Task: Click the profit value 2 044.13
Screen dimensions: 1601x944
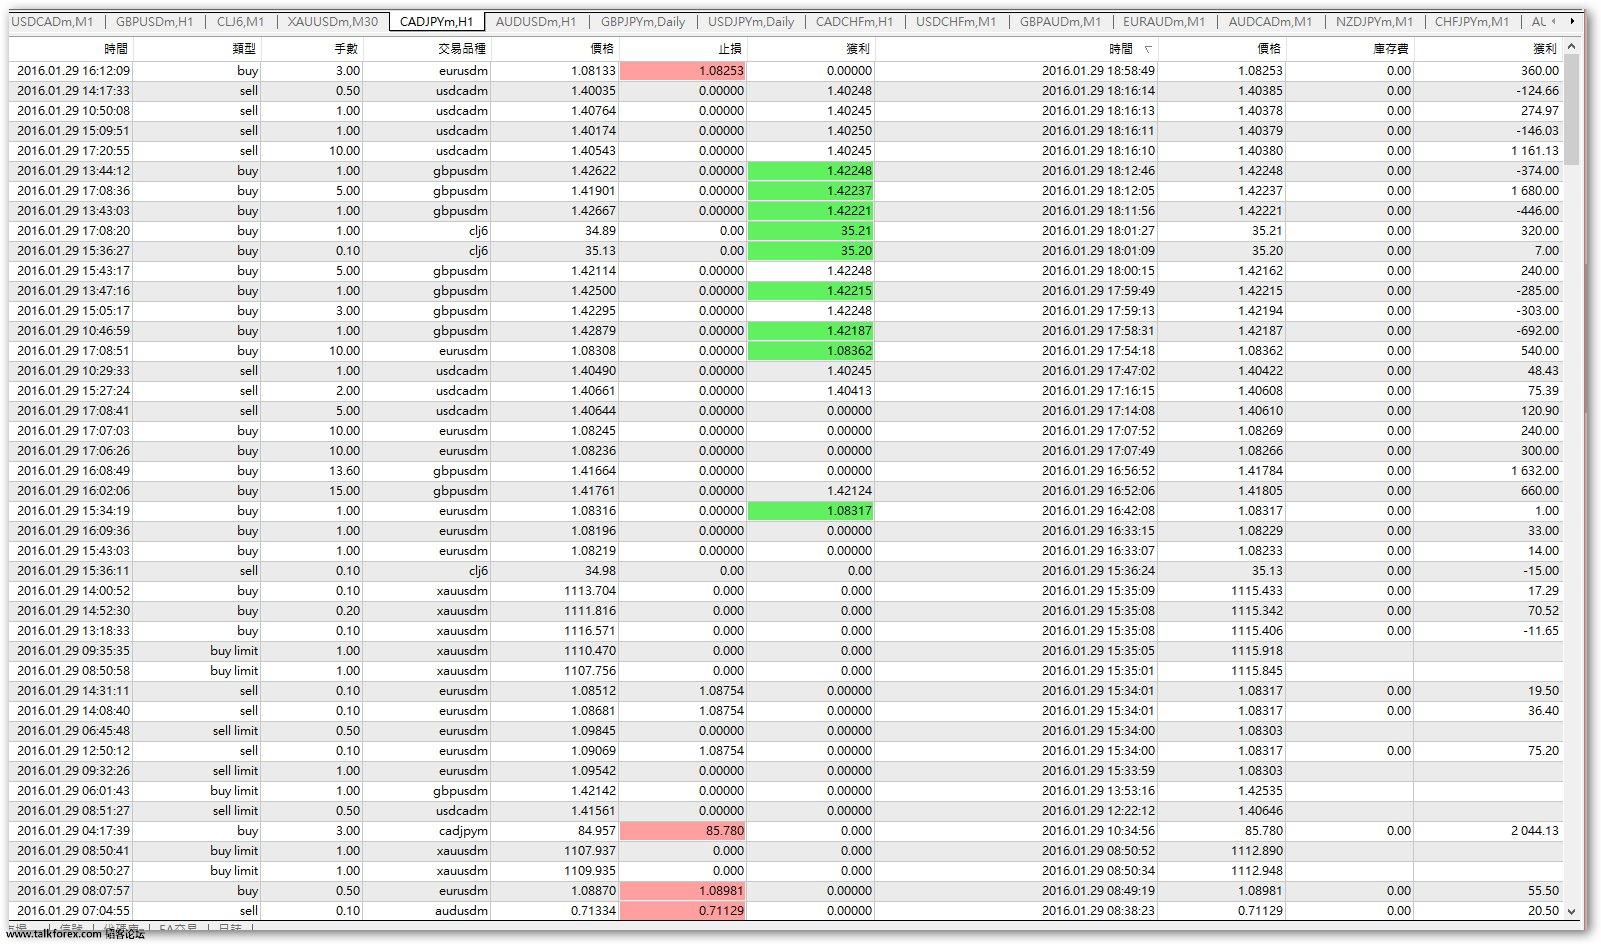Action: click(1535, 831)
